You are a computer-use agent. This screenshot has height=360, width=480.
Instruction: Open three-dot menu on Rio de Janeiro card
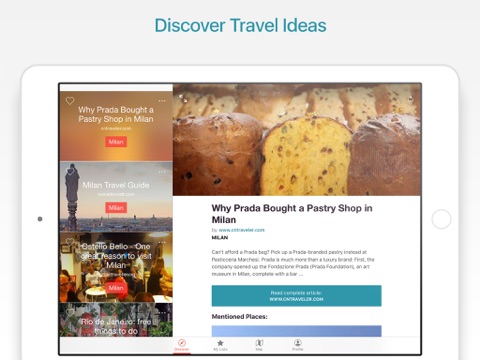tap(162, 313)
